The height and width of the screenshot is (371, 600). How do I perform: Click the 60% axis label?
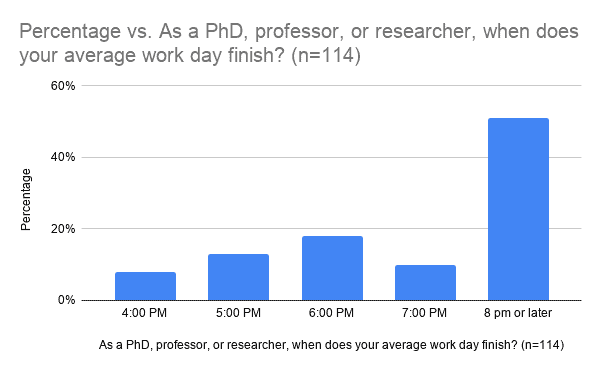pos(63,86)
